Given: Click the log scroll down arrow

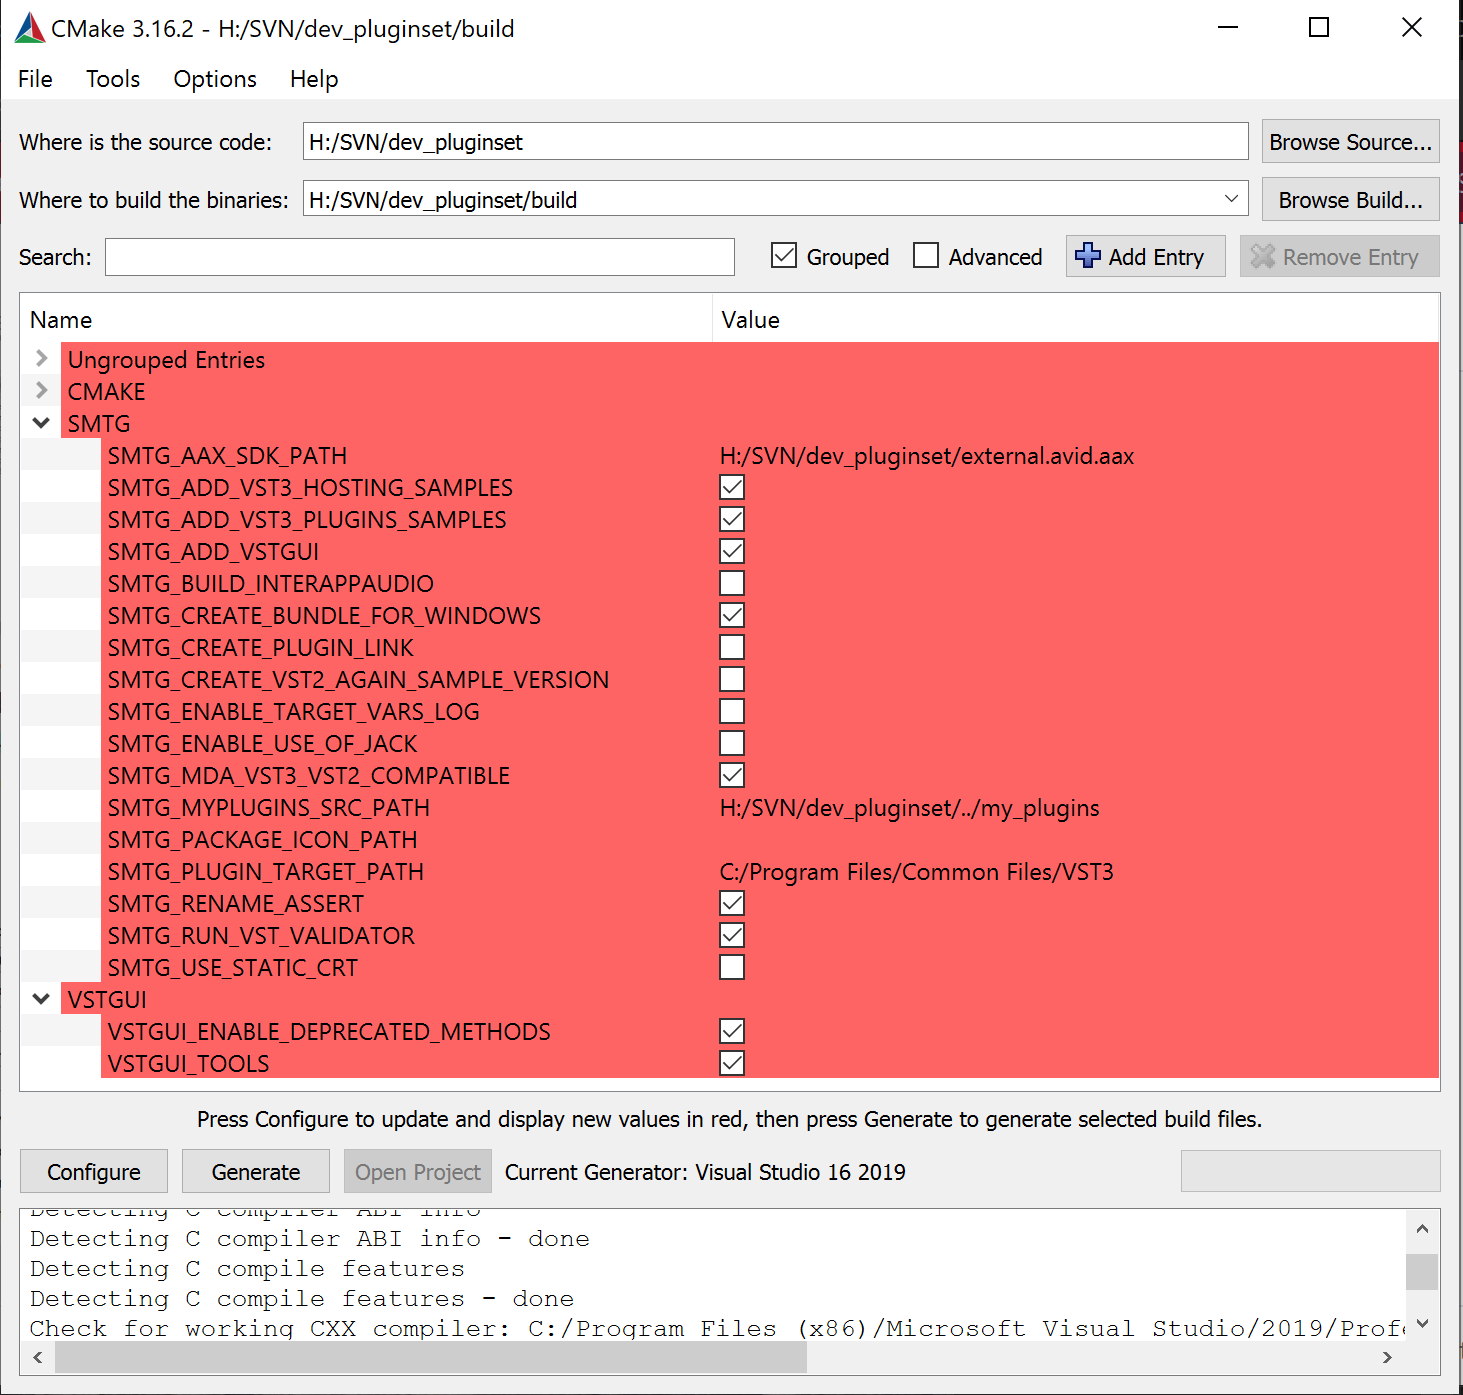Looking at the screenshot, I should [1421, 1324].
